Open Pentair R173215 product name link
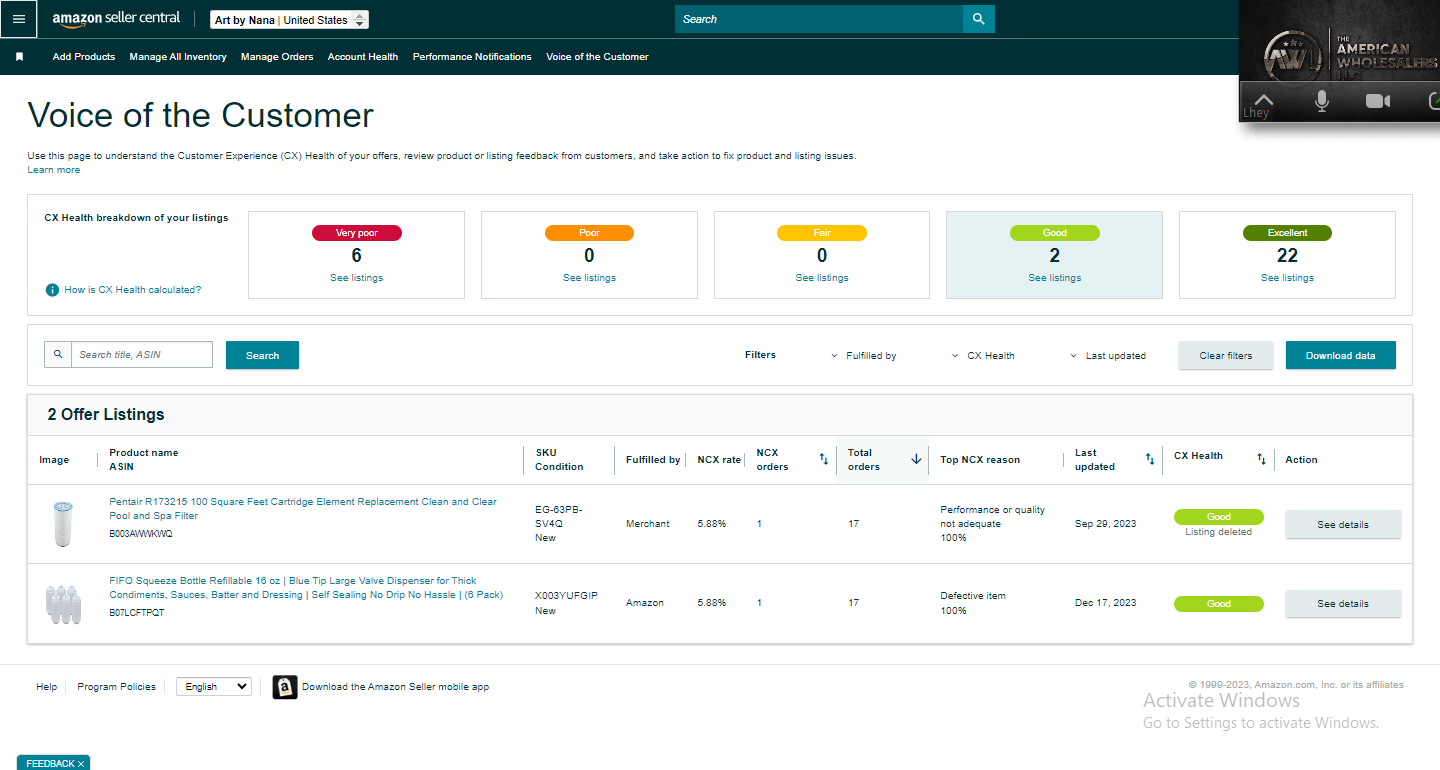This screenshot has height=770, width=1440. pos(303,509)
